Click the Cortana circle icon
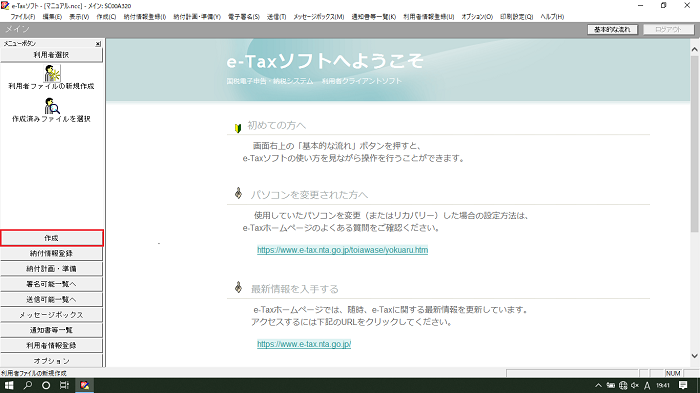Image resolution: width=700 pixels, height=393 pixels. (x=46, y=385)
